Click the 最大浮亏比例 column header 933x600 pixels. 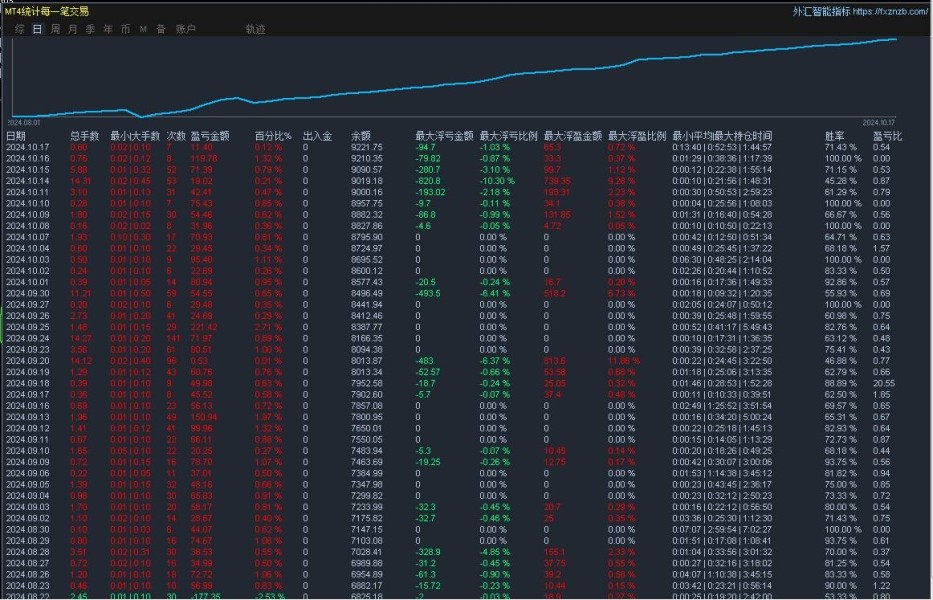click(509, 136)
